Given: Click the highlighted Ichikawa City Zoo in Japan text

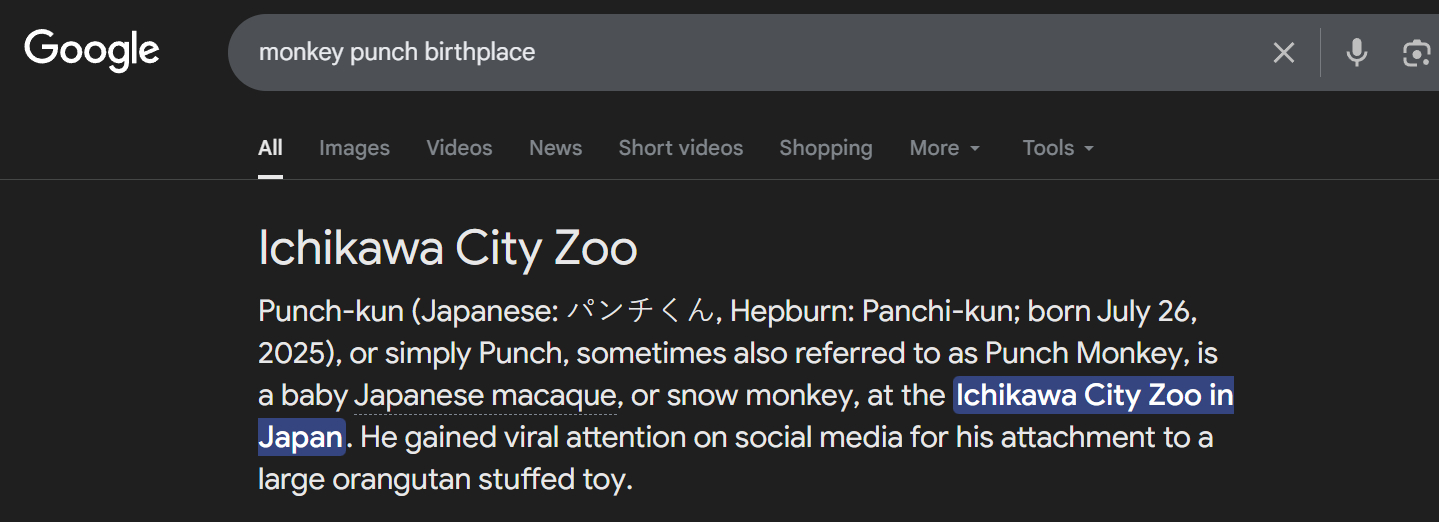Looking at the screenshot, I should 1093,396.
